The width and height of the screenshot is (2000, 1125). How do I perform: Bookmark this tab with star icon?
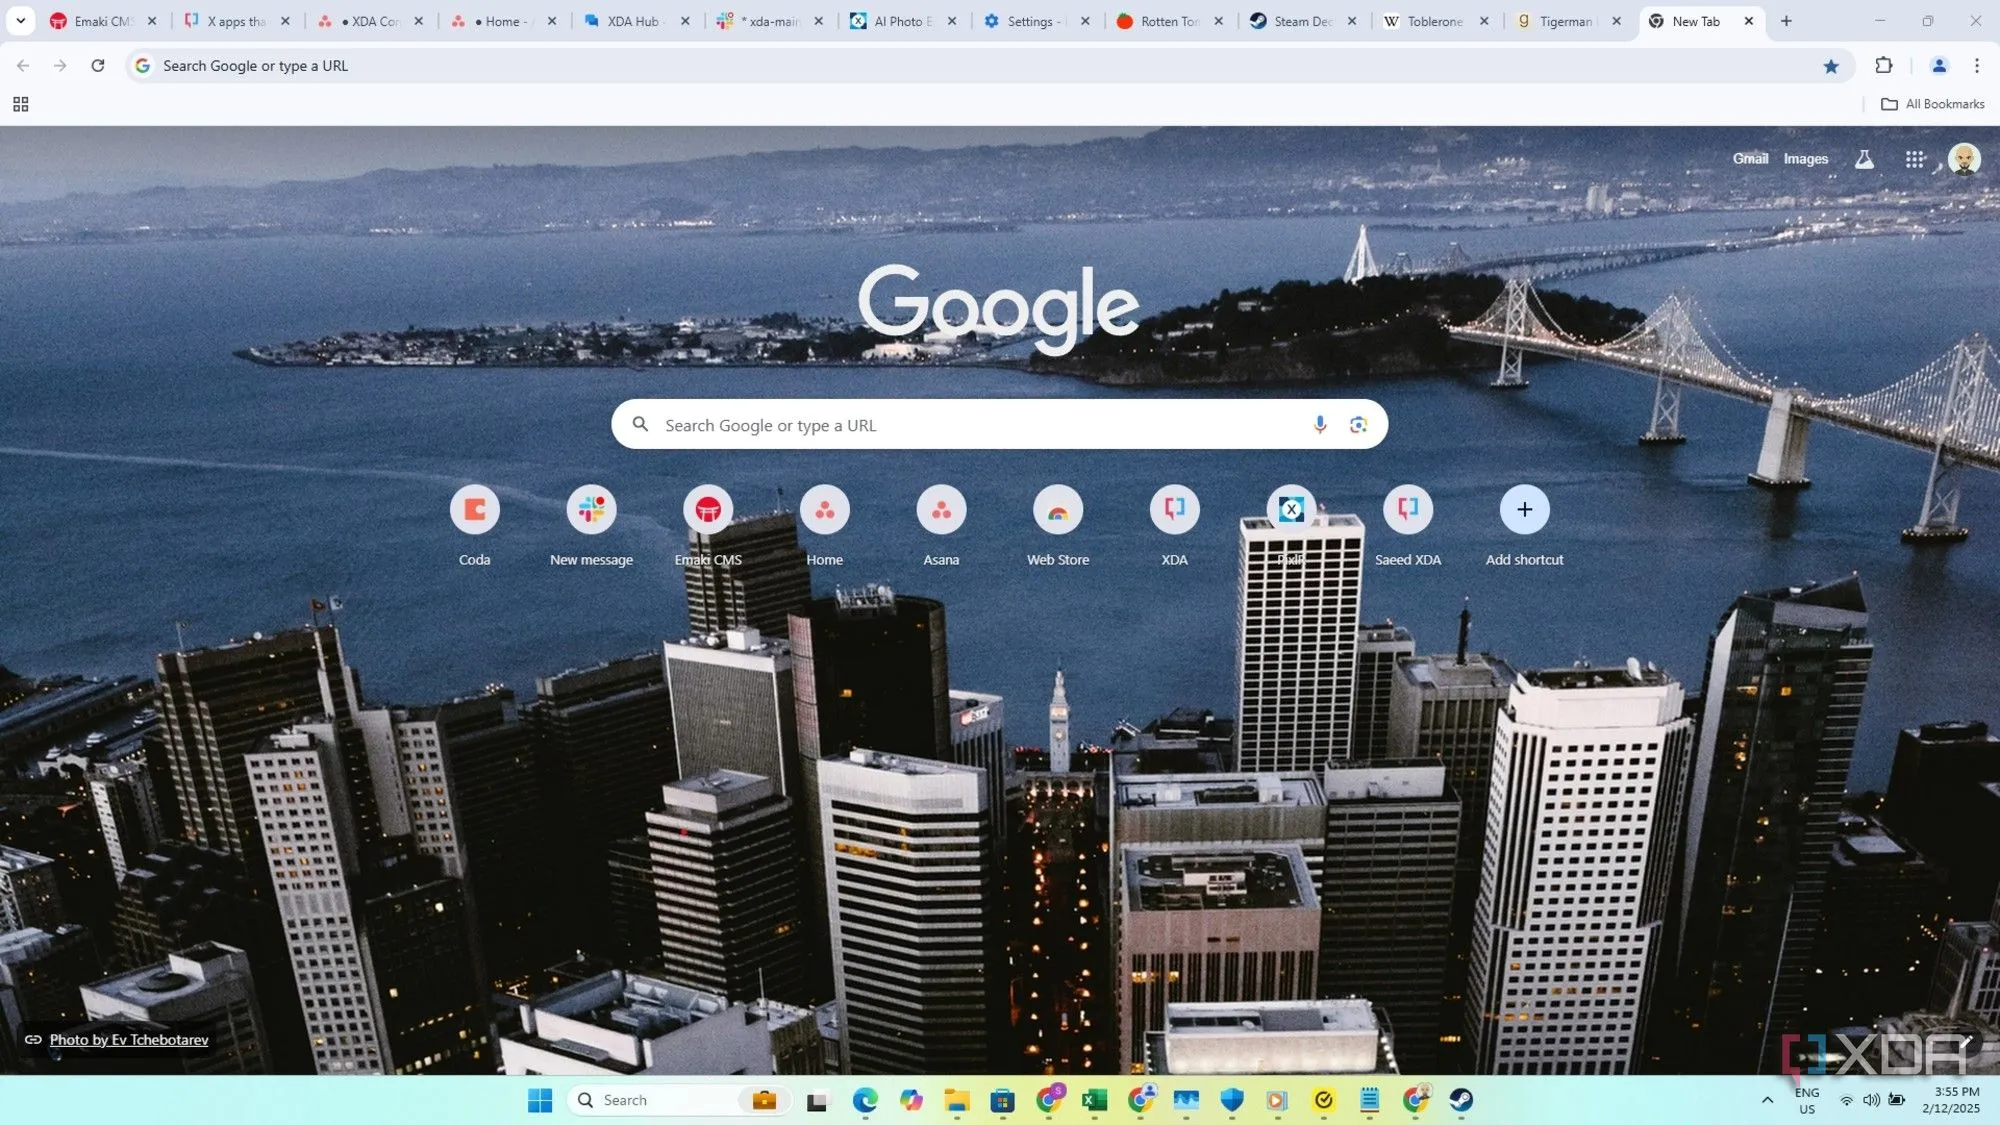(1831, 66)
